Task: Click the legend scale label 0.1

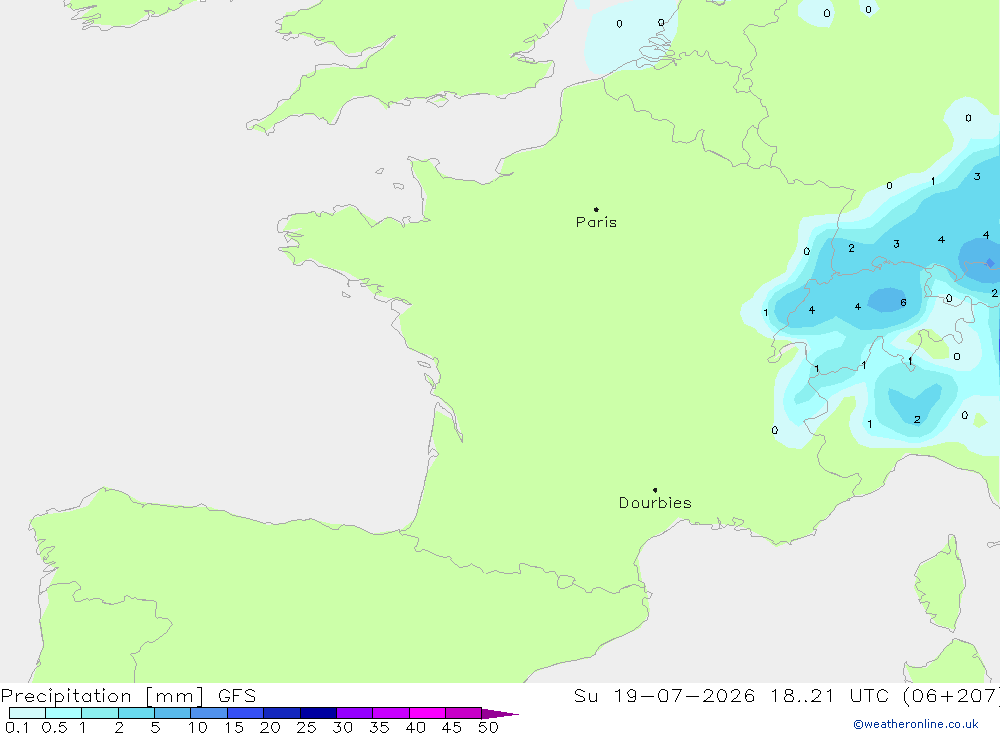Action: [x=17, y=727]
